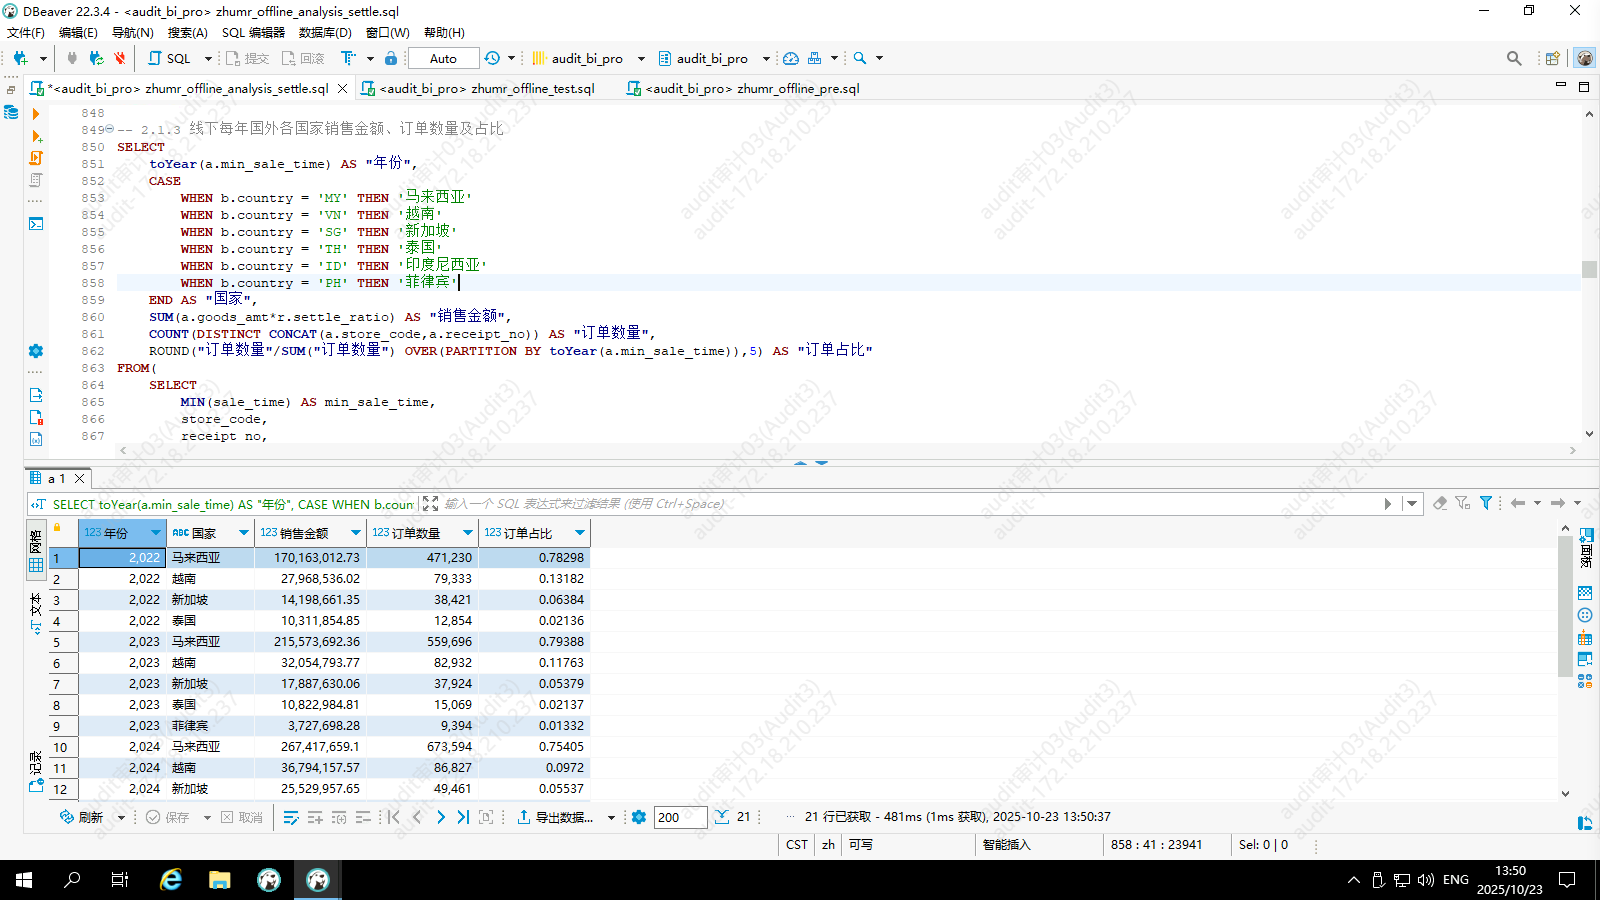Open the 国家 column filter dropdown

[x=243, y=533]
